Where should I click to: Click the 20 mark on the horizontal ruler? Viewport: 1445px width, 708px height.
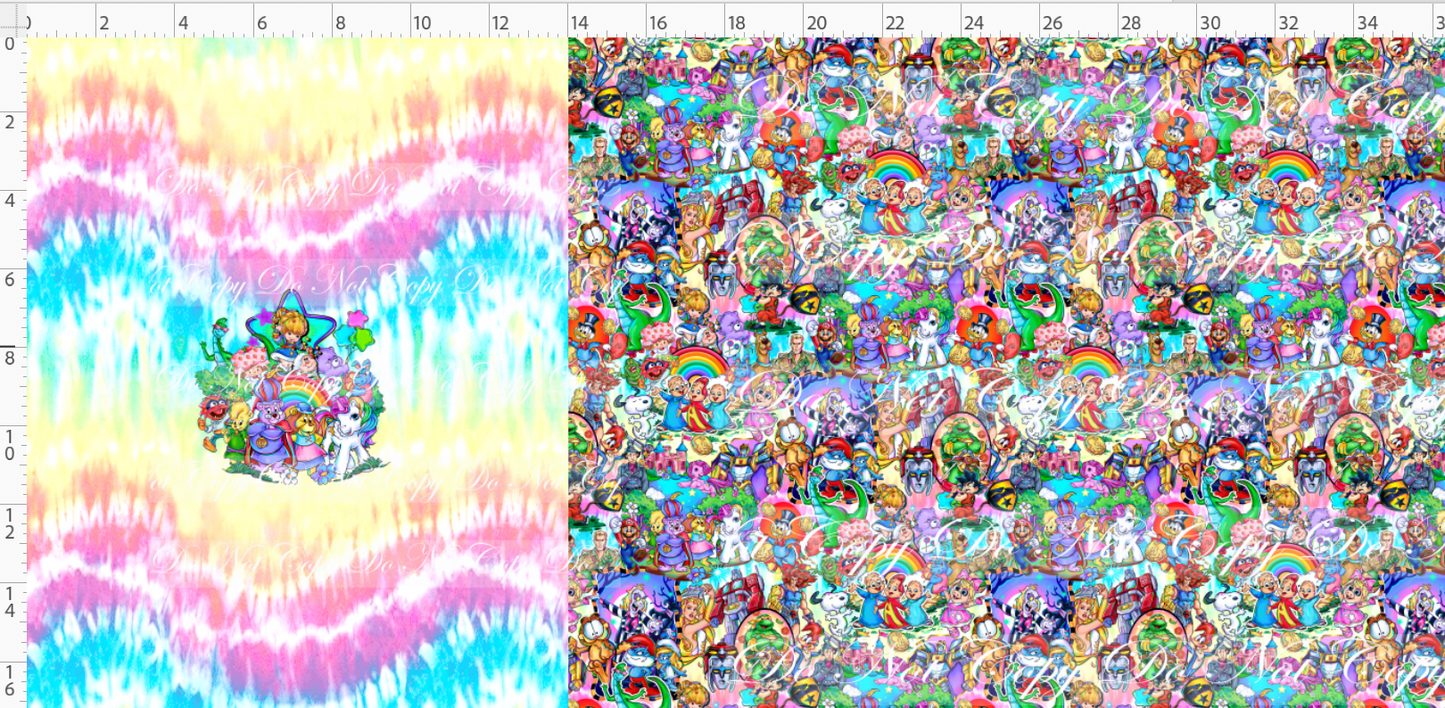point(815,22)
